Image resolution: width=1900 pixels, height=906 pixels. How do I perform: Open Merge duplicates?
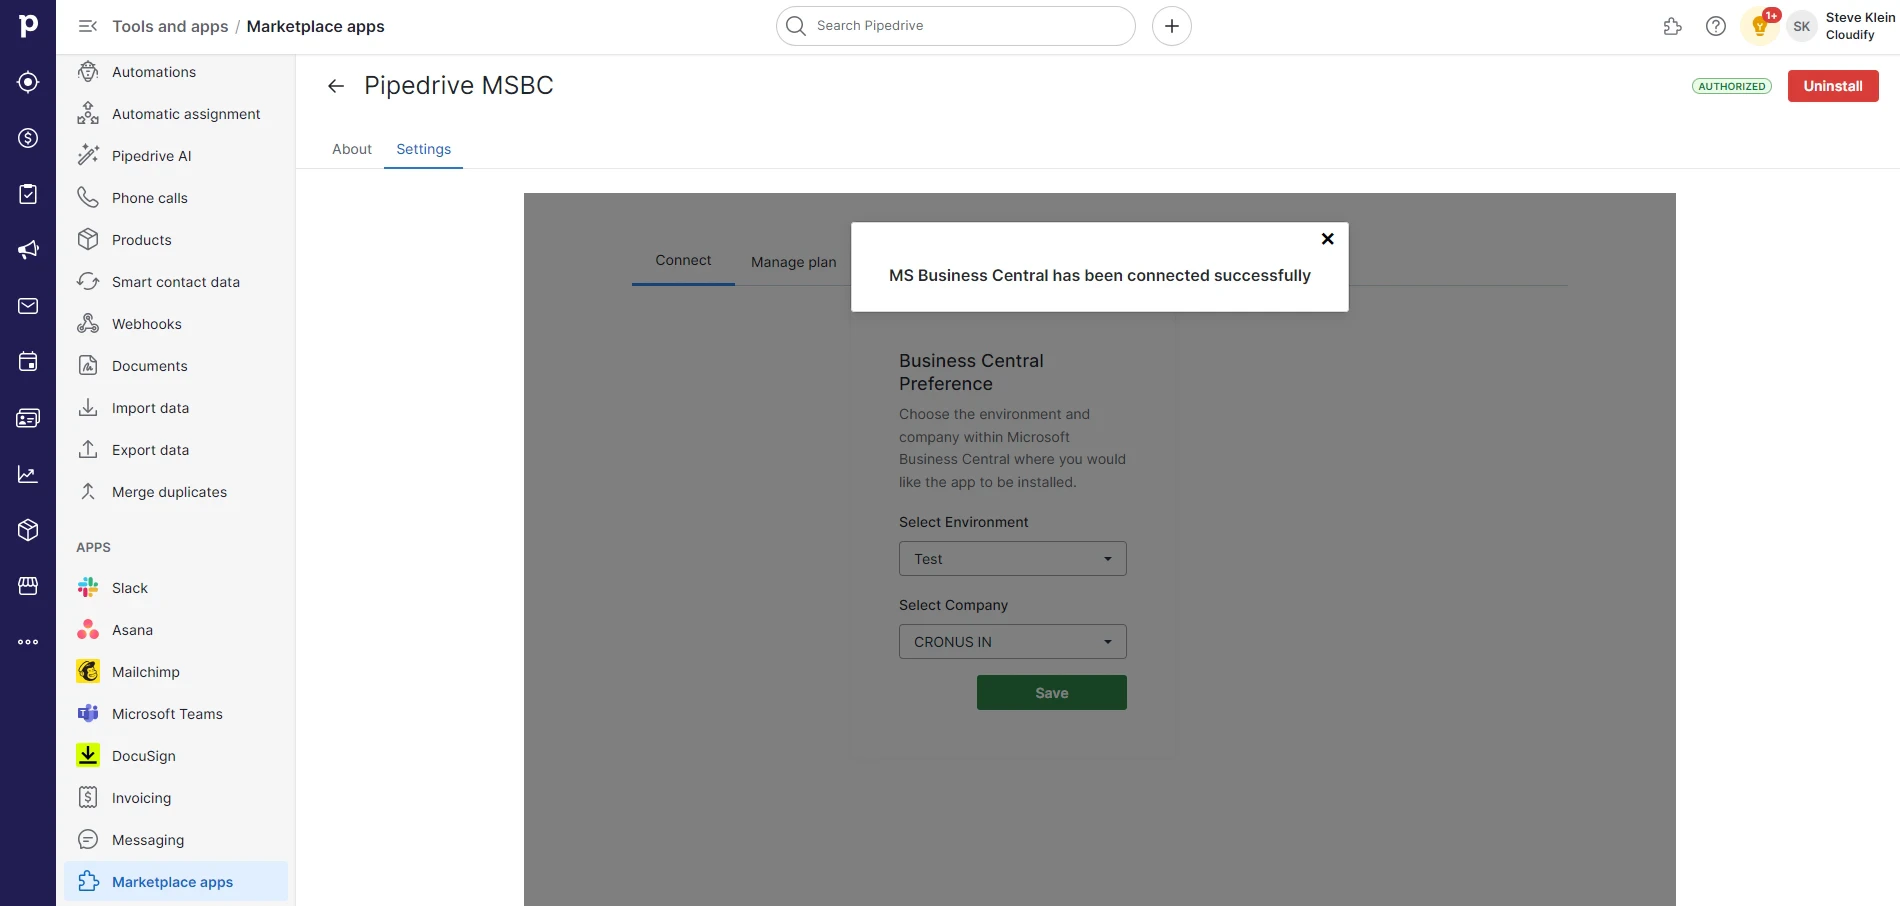[x=176, y=492]
